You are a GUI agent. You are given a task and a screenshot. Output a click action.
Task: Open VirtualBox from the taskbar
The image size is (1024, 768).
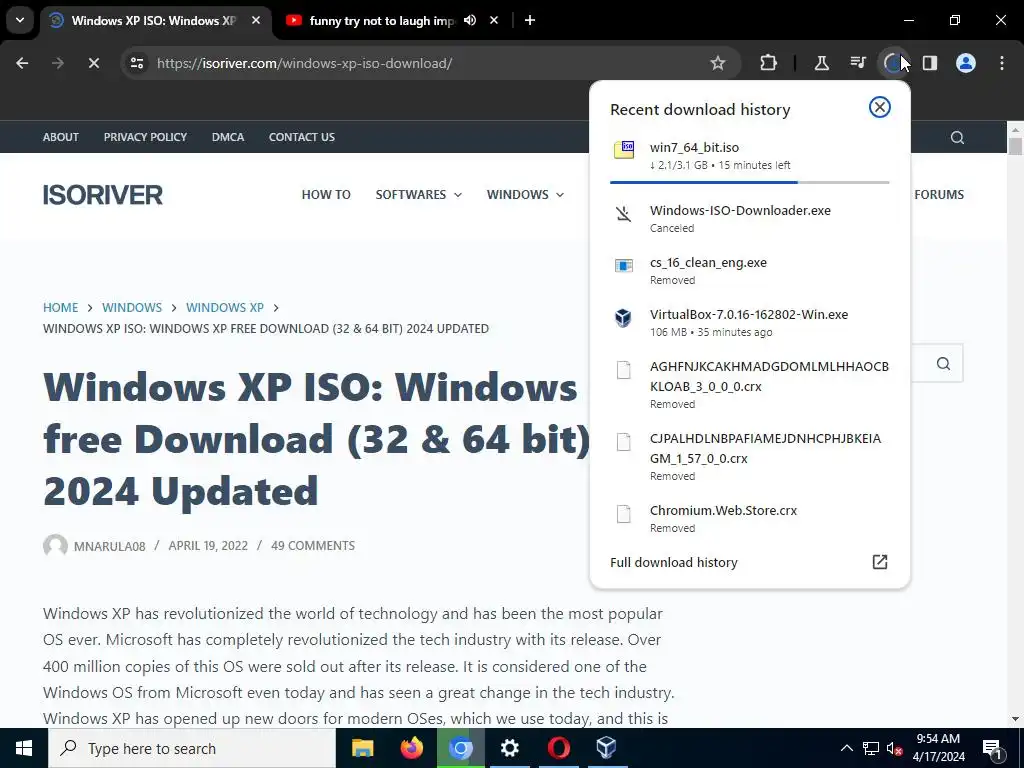point(607,748)
